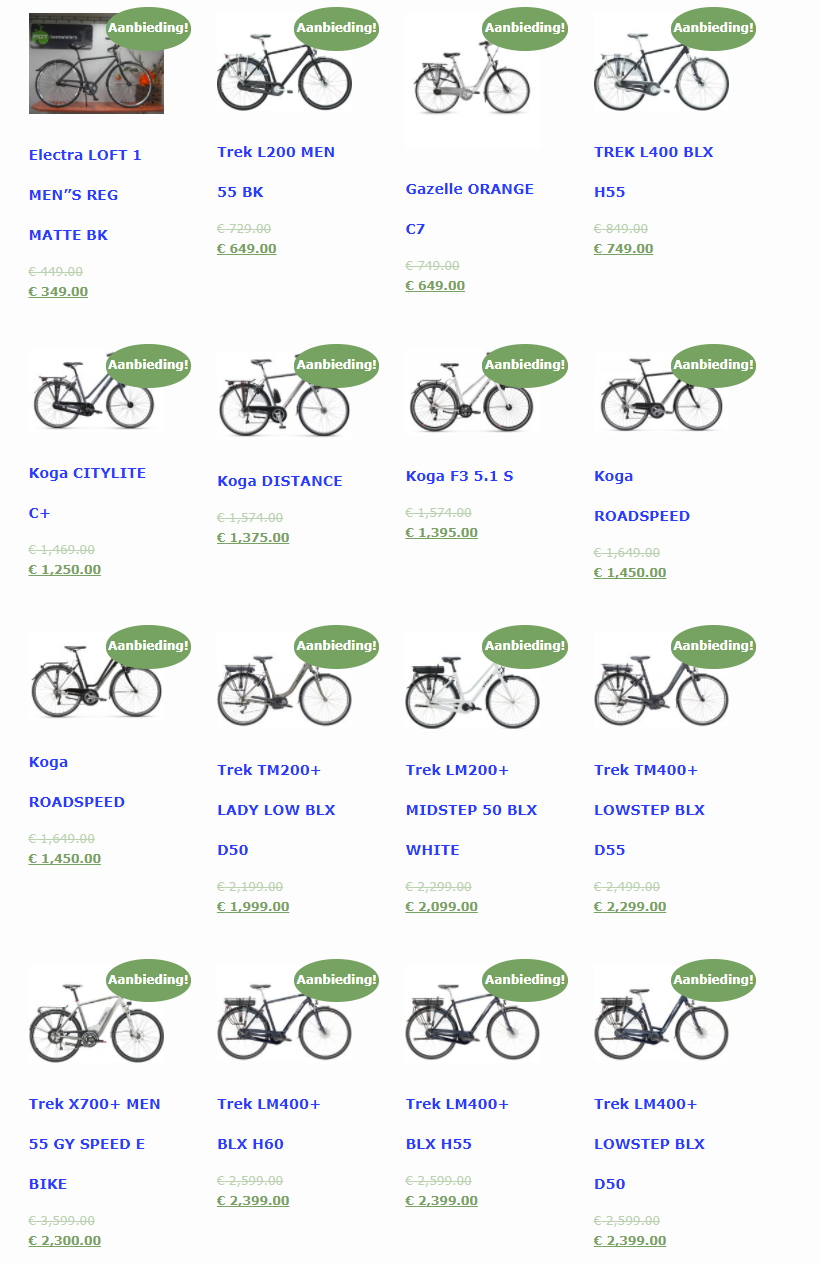Screen dimensions: 819x1264
Task: Click the Aanbieding! badge on Gazelle ORANGE C7
Action: [x=525, y=28]
